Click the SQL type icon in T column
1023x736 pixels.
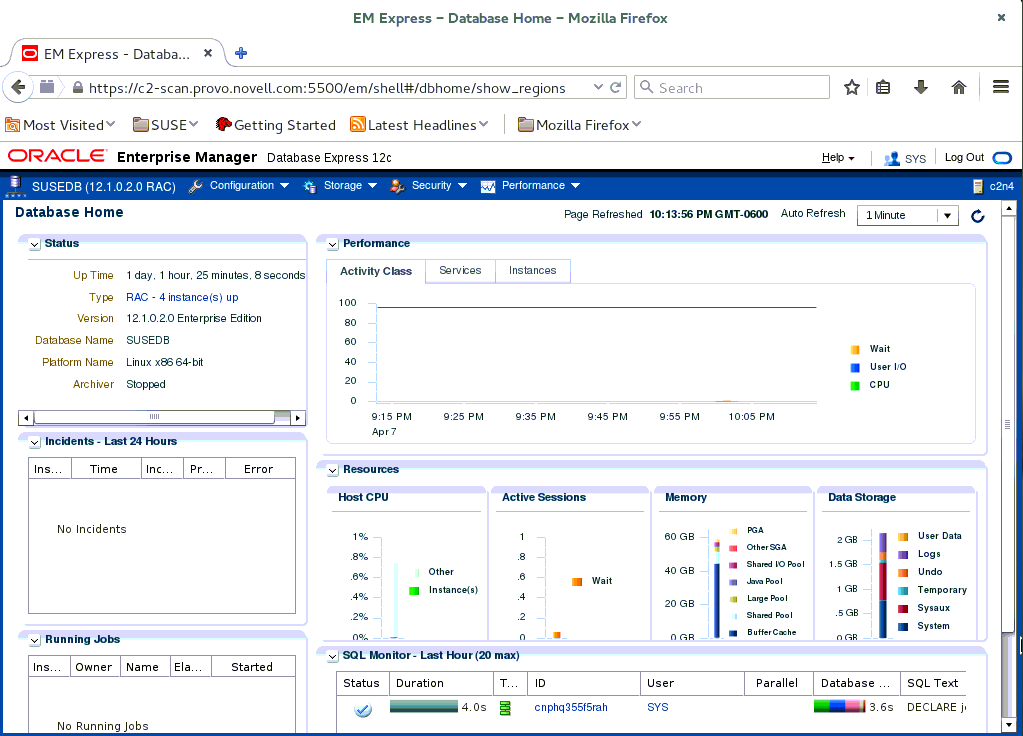pos(505,708)
